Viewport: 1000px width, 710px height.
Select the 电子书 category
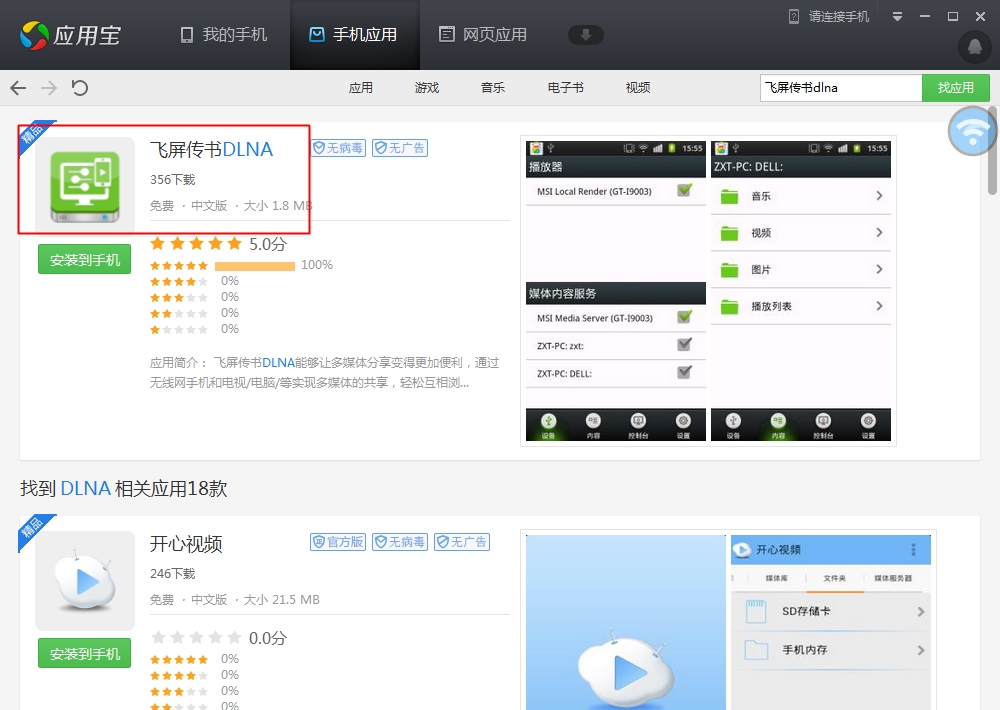(x=565, y=87)
